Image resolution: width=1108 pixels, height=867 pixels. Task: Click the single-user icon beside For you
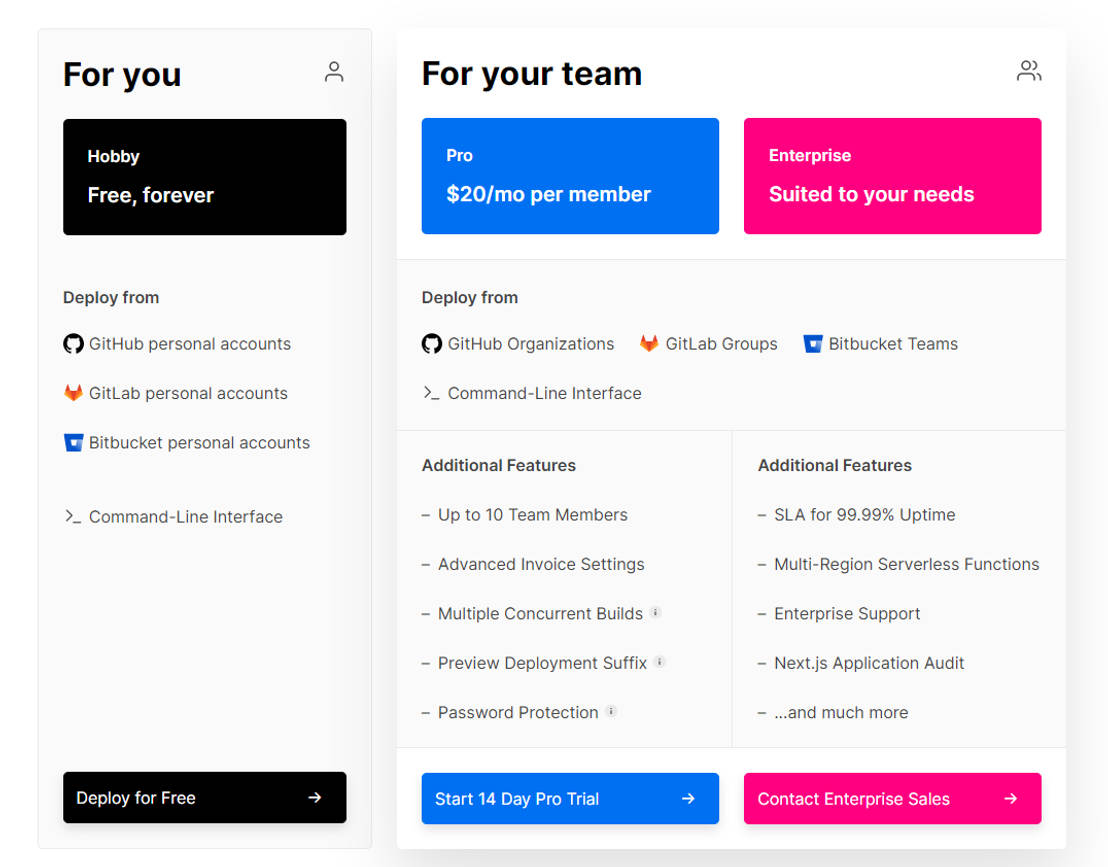tap(334, 72)
